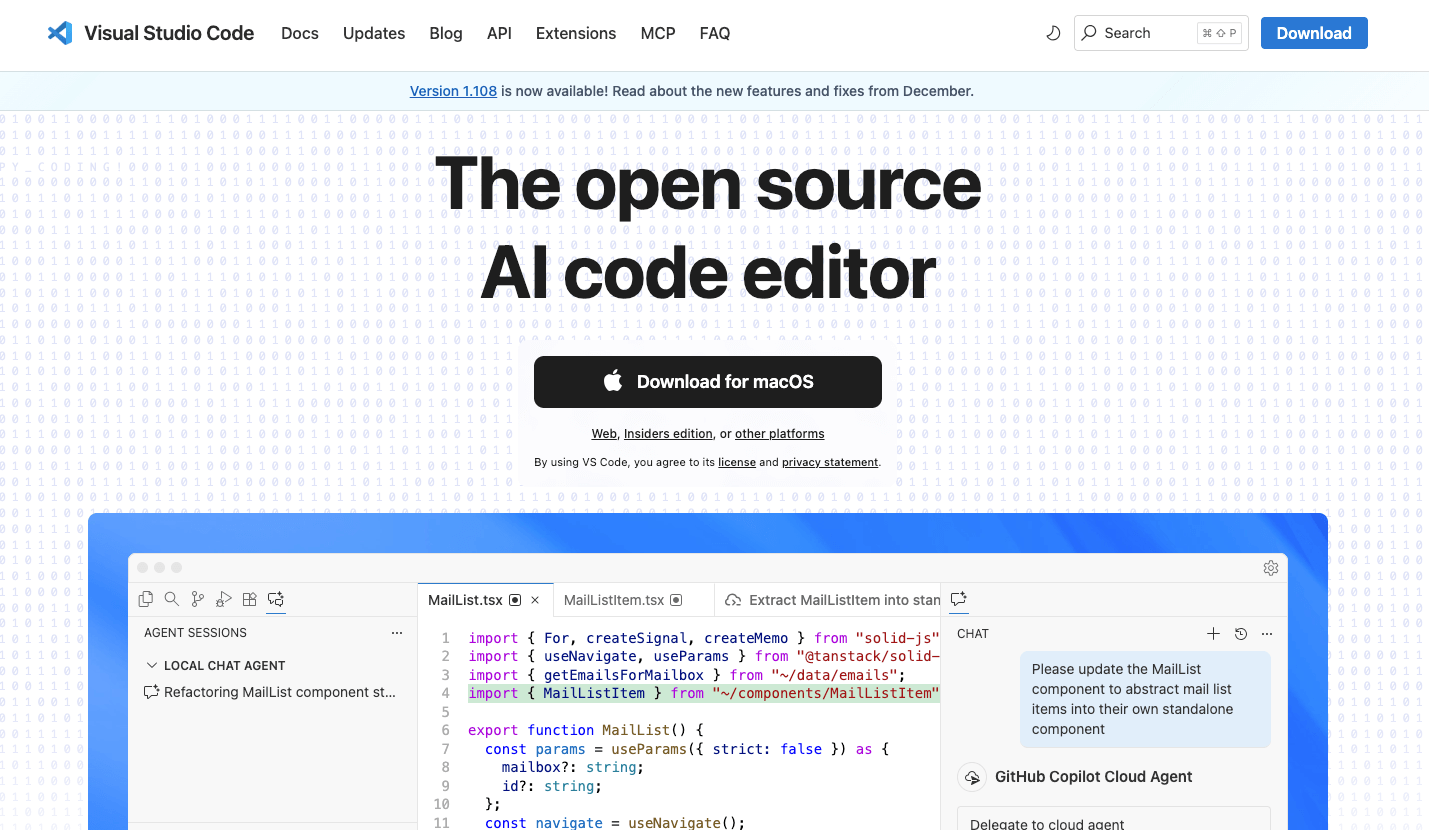The image size is (1429, 830).
Task: Open the Docs menu item
Action: click(x=299, y=33)
